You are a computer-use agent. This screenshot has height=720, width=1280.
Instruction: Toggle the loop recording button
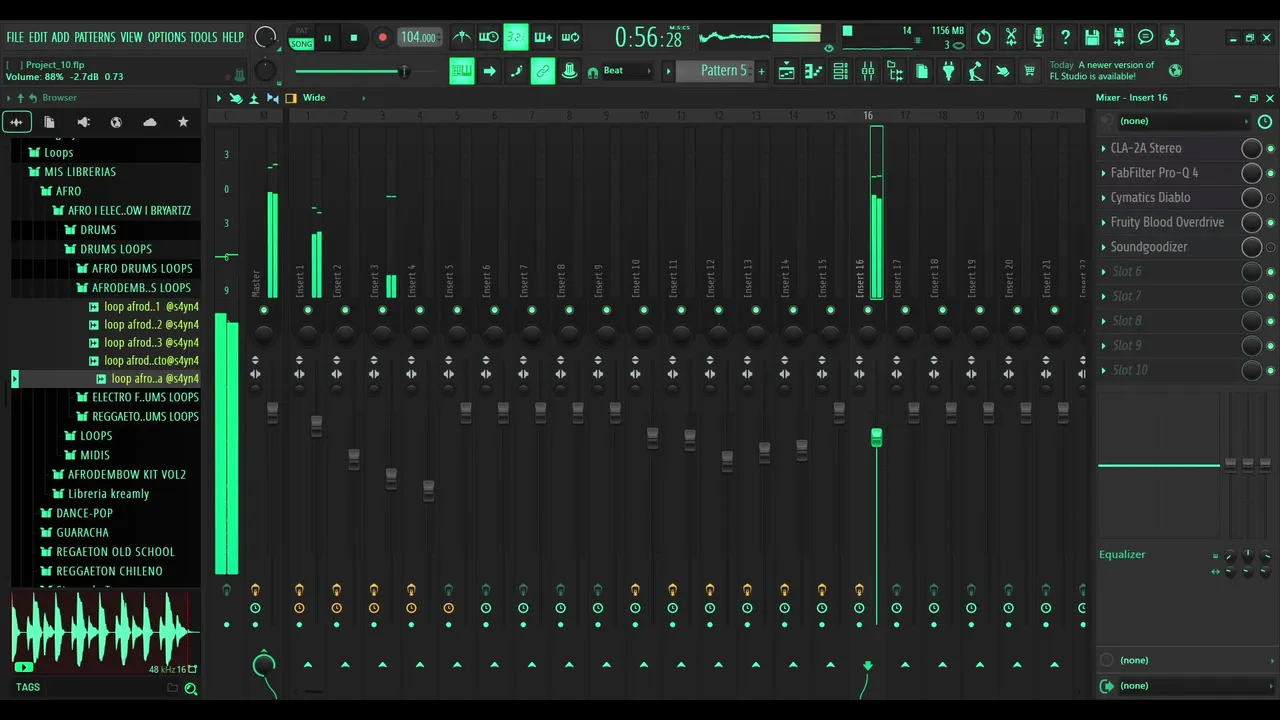[570, 38]
